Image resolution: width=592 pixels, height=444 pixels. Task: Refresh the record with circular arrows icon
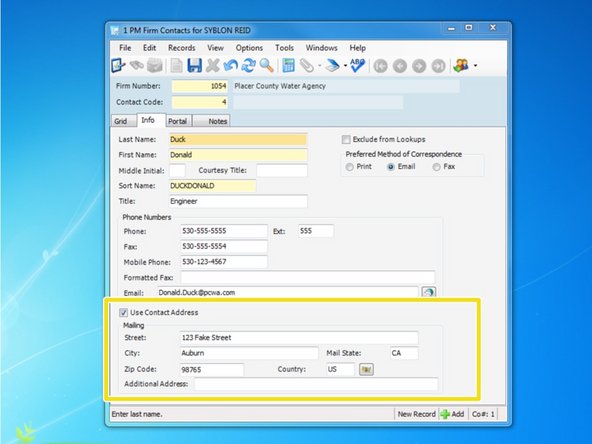[248, 66]
